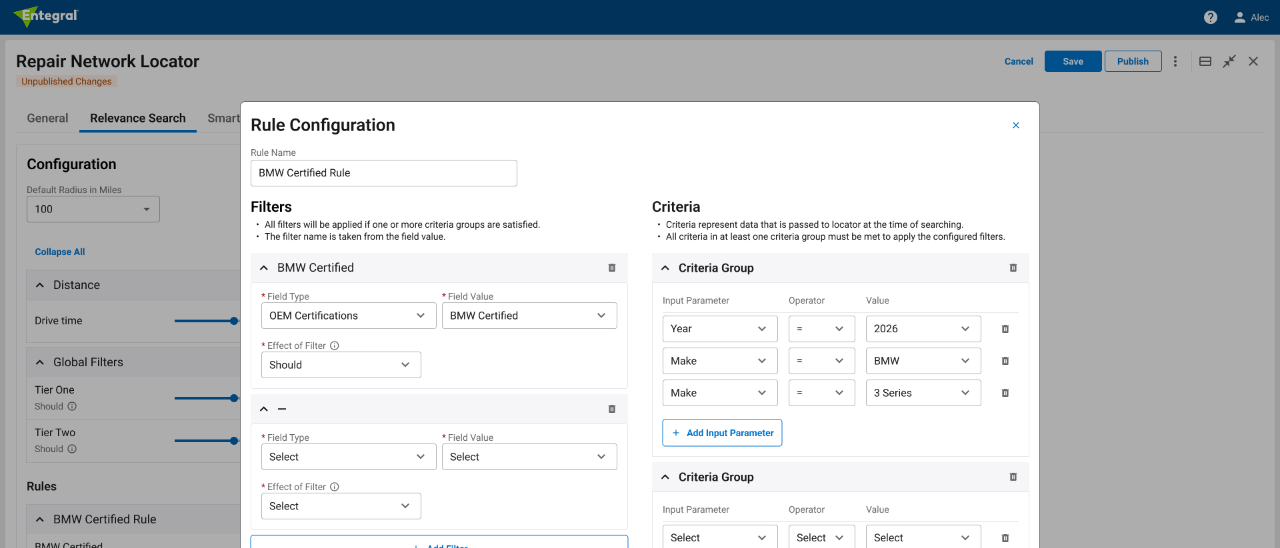Collapse the Distance section
This screenshot has width=1280, height=548.
(40, 285)
